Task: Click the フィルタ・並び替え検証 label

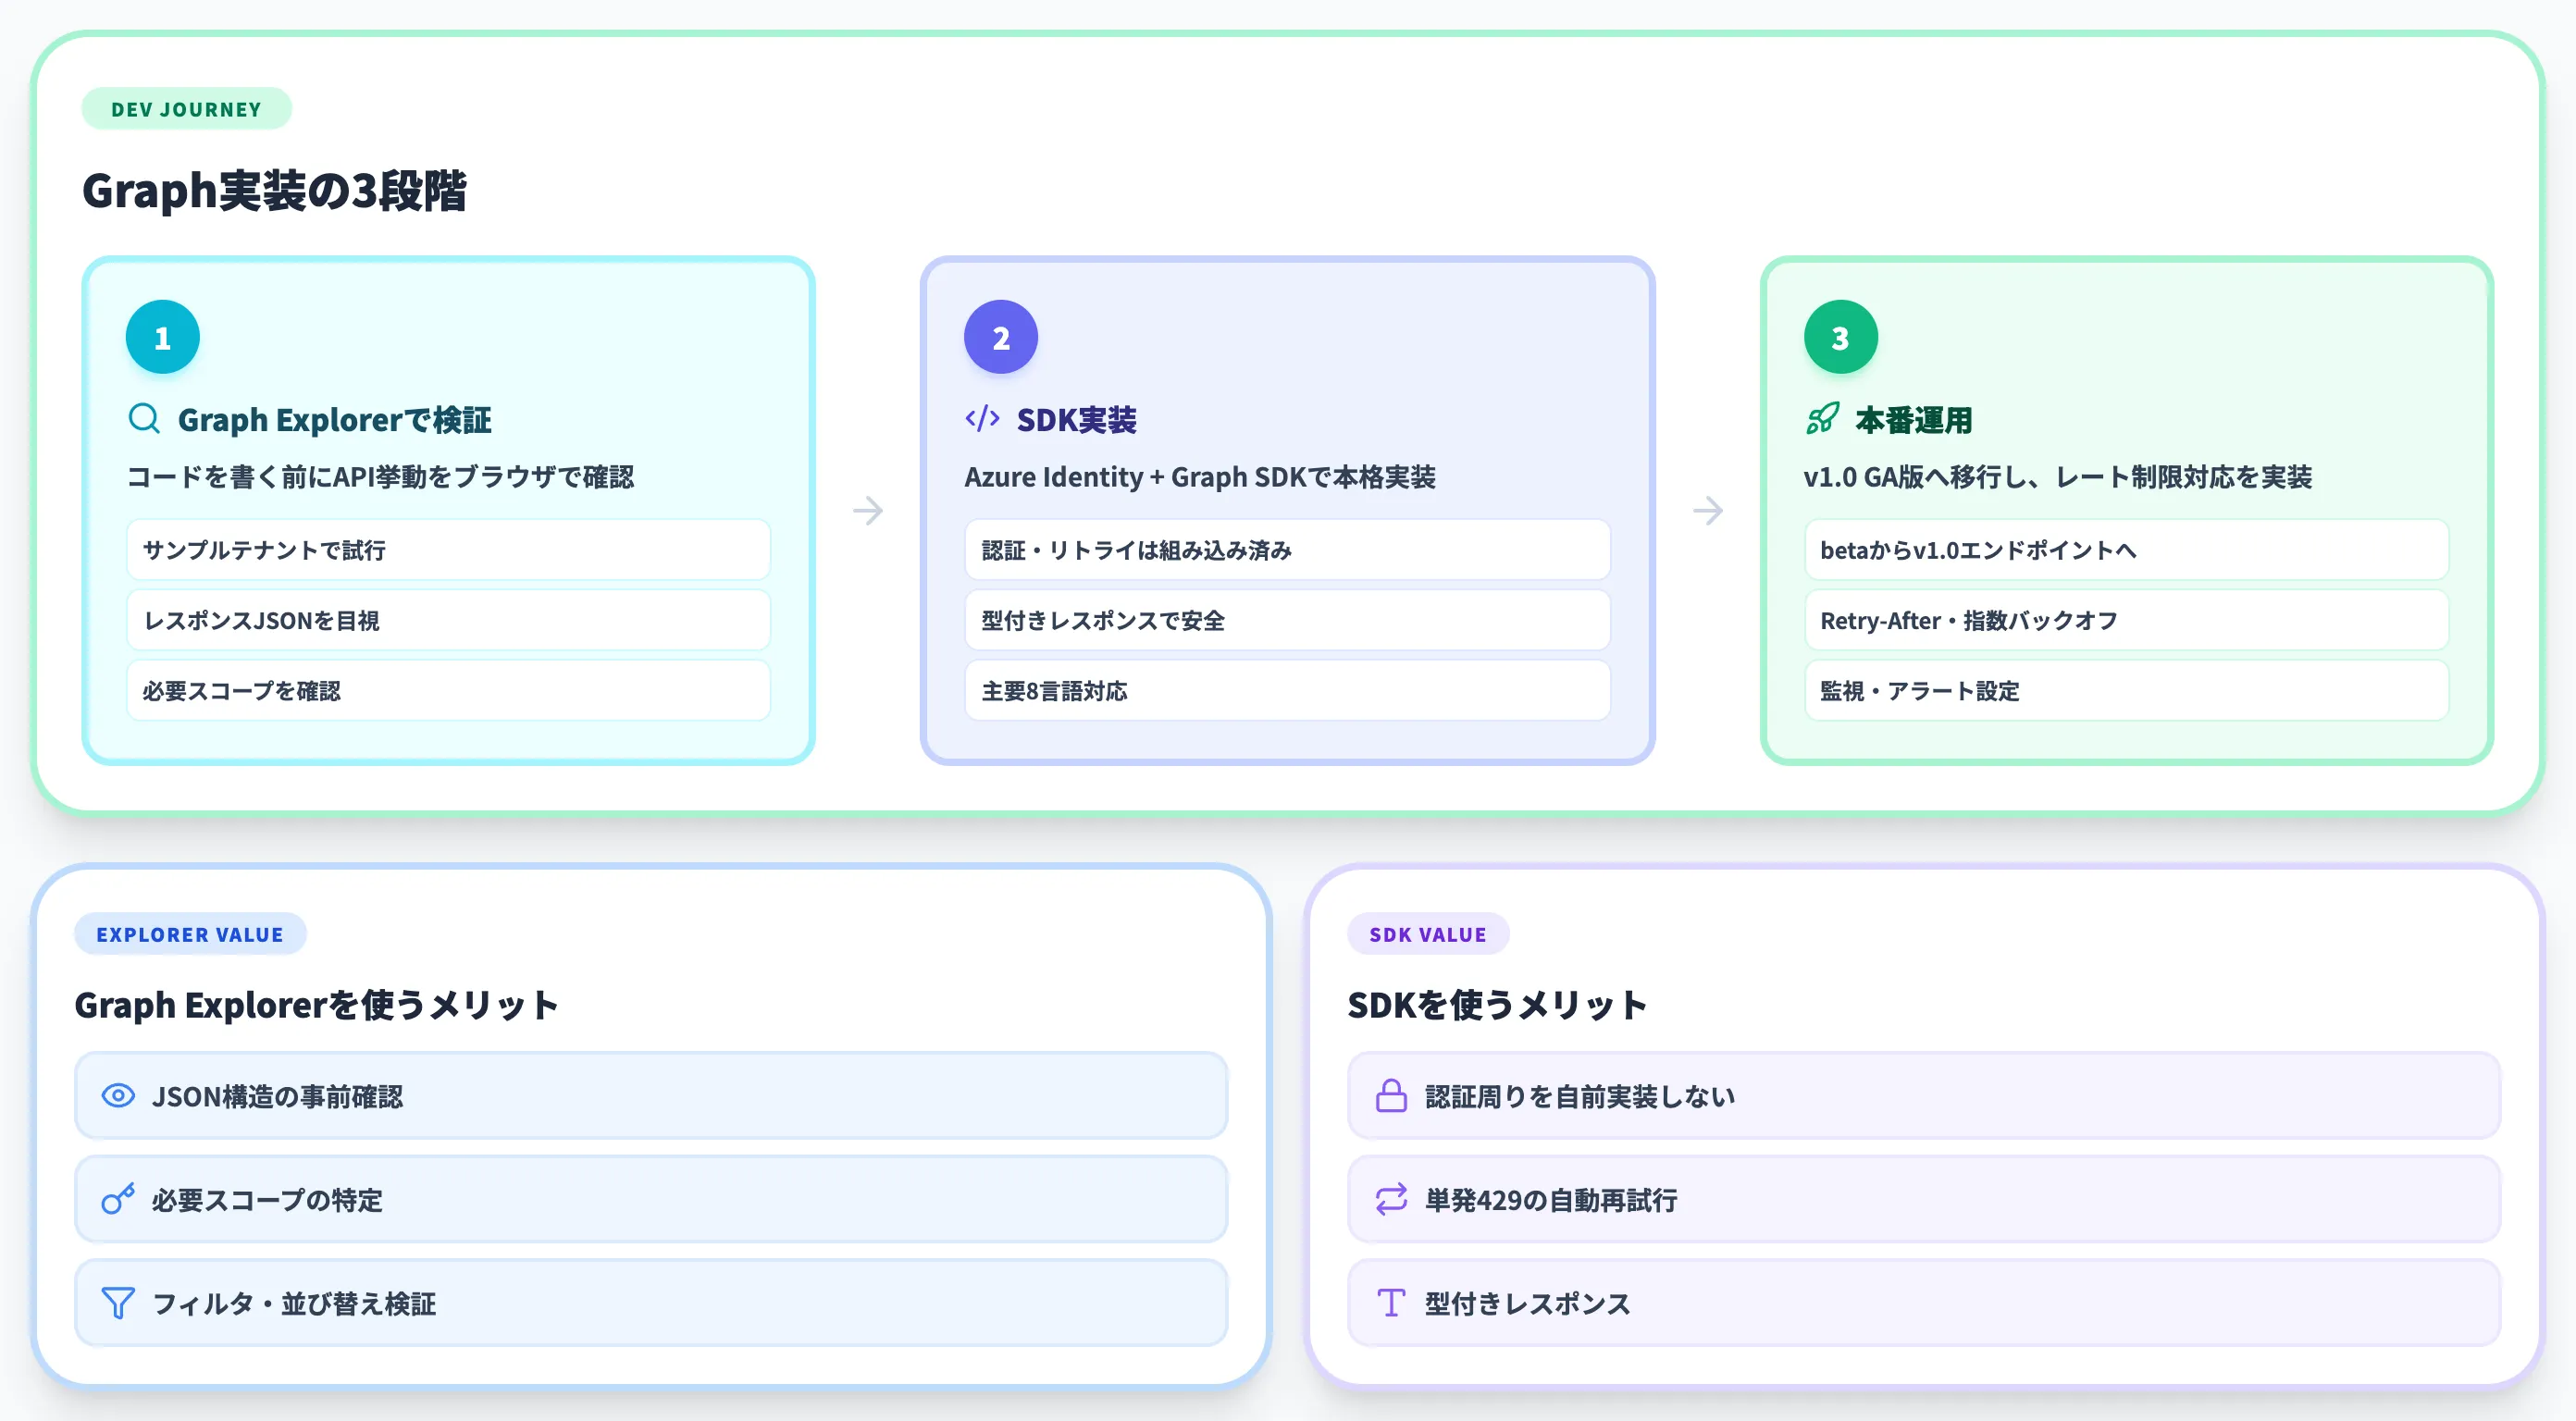Action: 294,1304
